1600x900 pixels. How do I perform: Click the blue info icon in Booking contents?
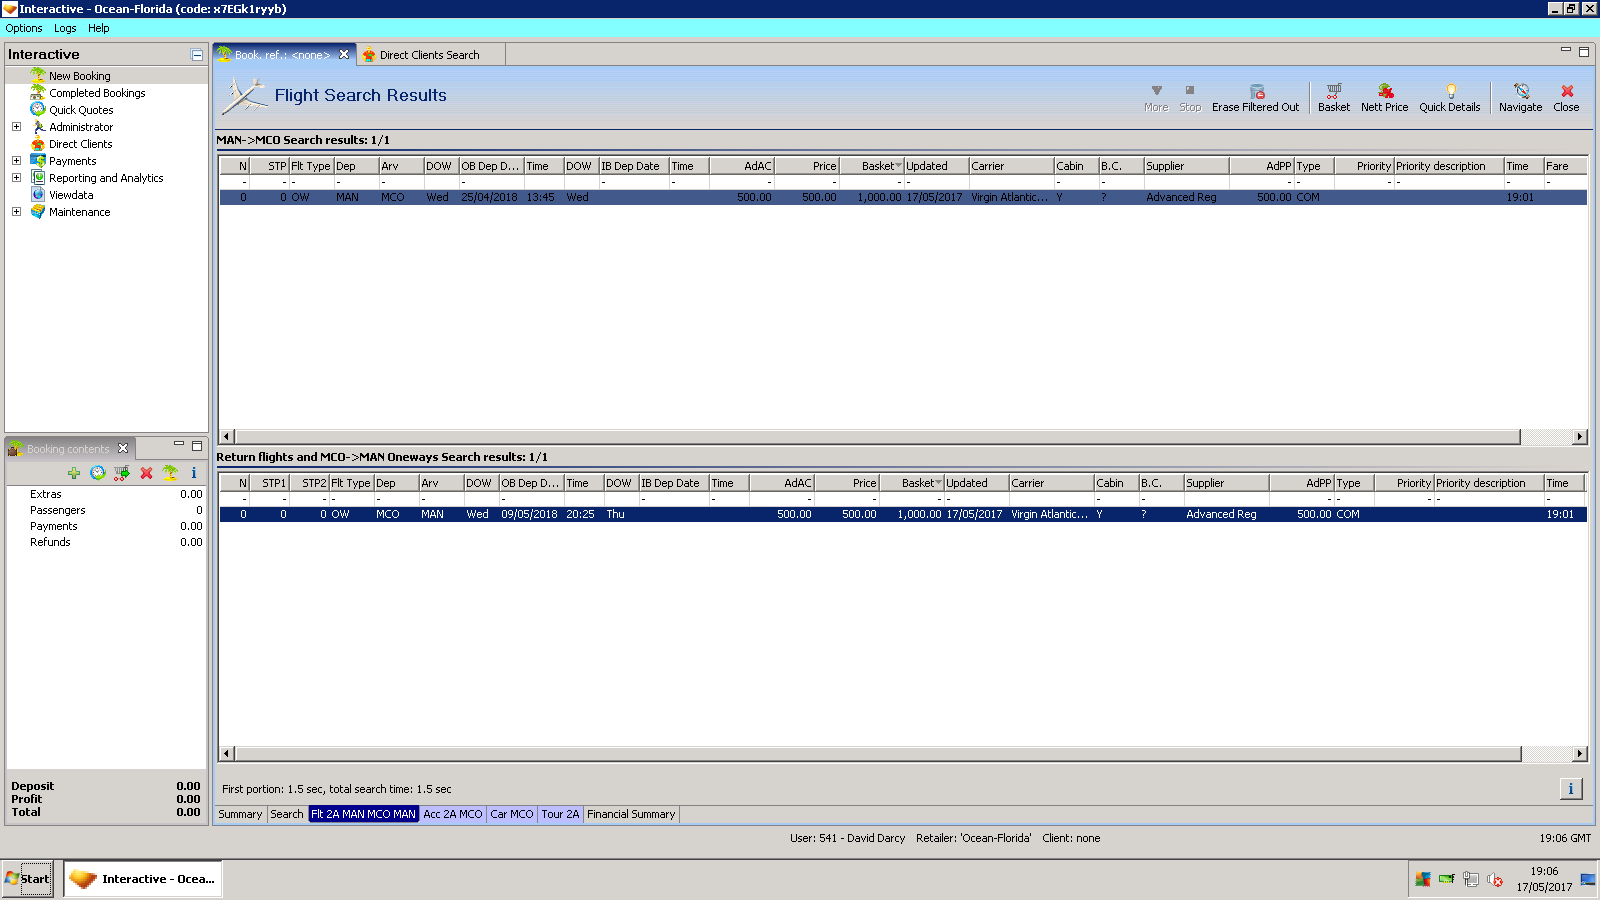194,473
